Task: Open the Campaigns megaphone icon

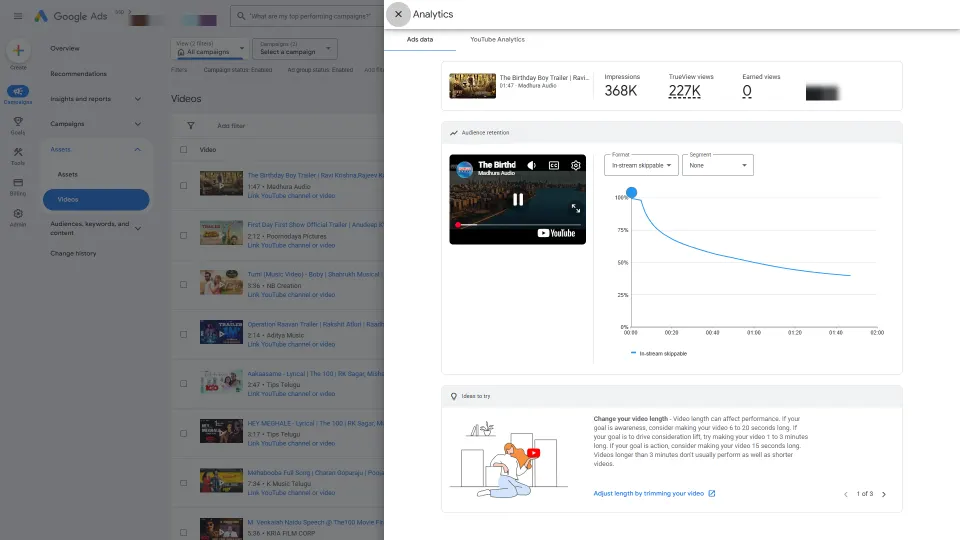Action: pyautogui.click(x=18, y=91)
